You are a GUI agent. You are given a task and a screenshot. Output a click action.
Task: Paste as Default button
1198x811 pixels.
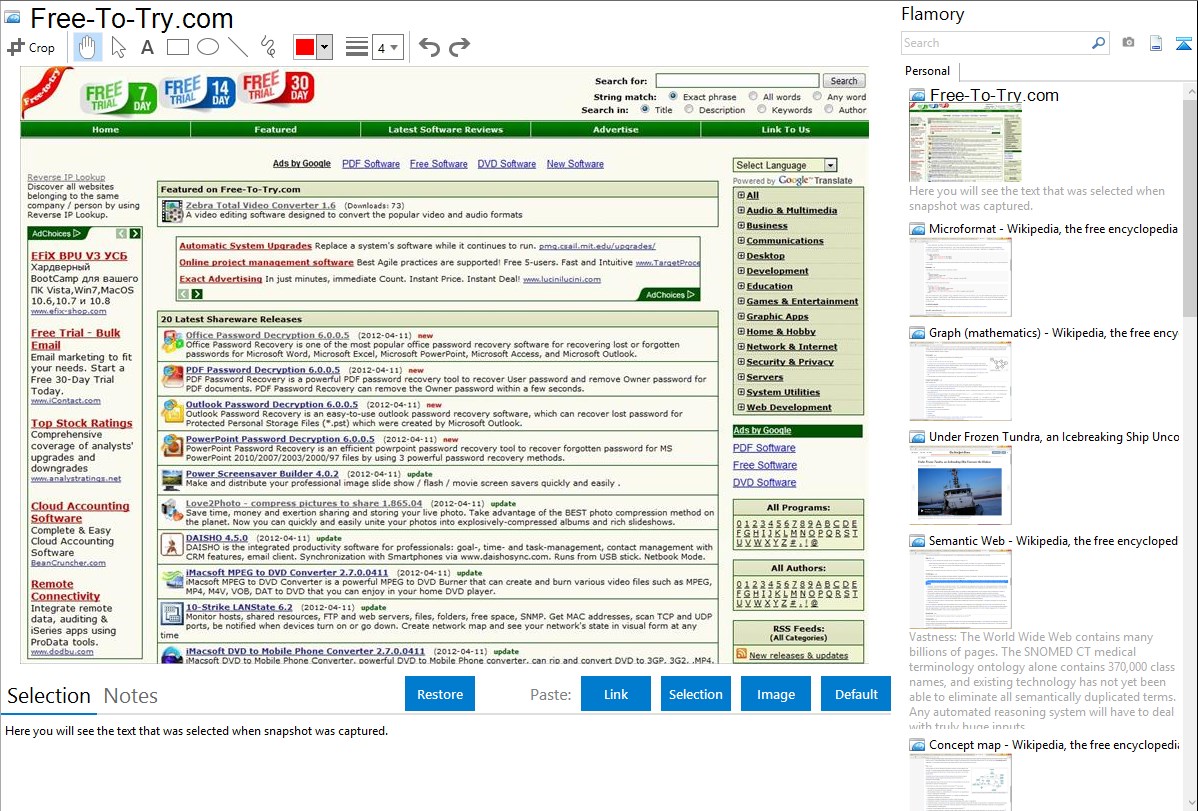(856, 694)
